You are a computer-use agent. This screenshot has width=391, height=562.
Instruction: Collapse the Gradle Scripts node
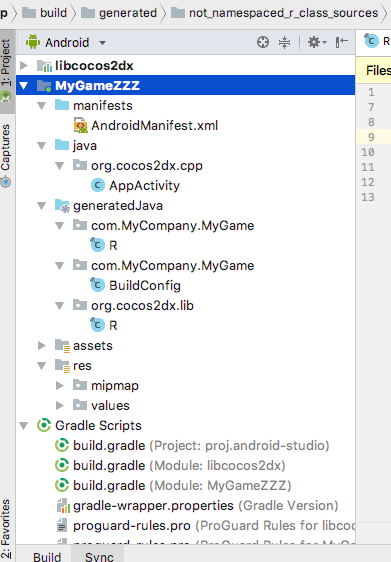click(x=24, y=426)
